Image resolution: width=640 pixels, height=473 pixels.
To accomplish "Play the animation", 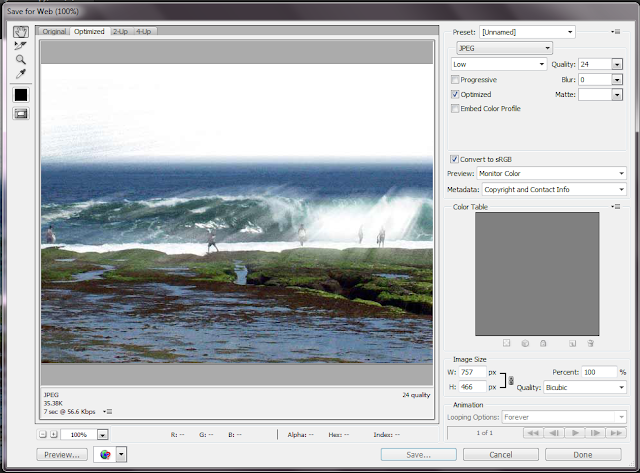I will (x=575, y=433).
